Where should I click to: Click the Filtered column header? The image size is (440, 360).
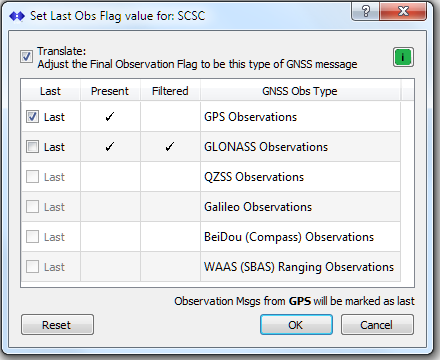click(170, 91)
